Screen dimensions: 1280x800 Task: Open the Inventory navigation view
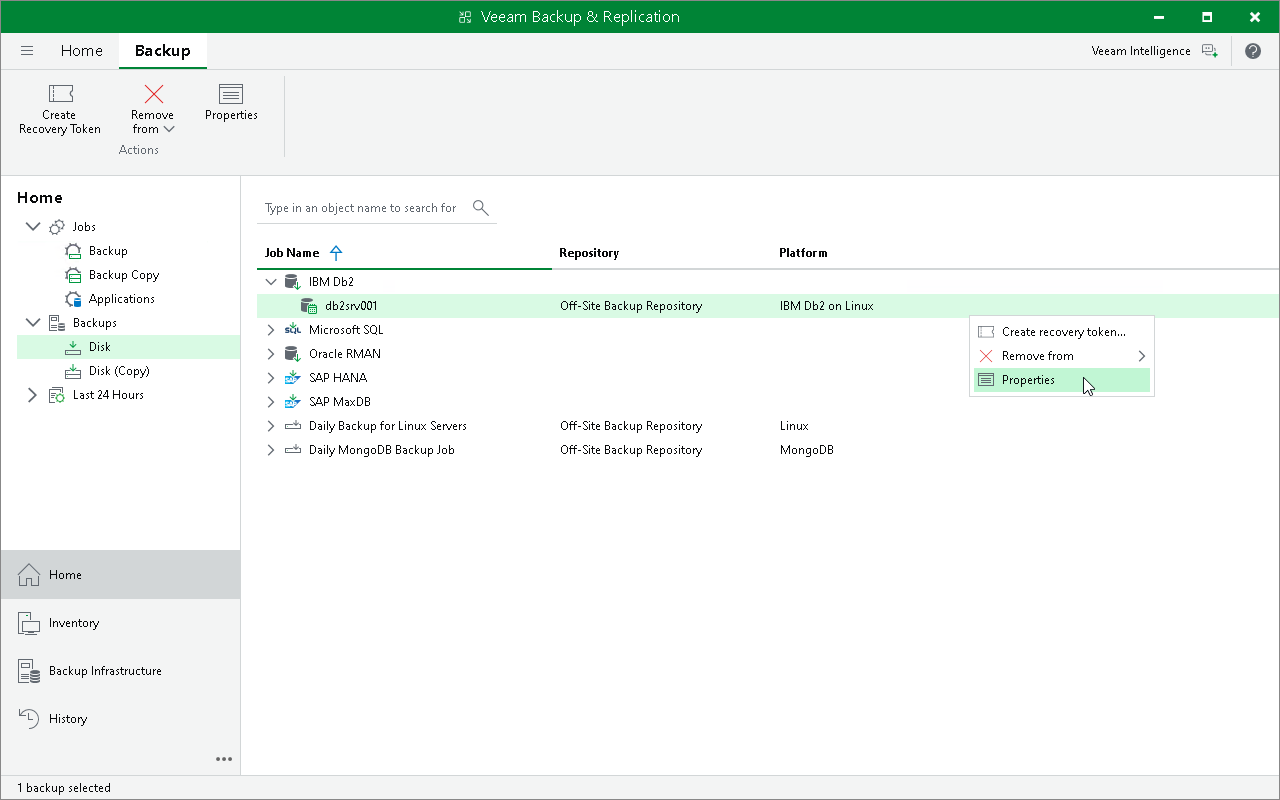point(120,623)
